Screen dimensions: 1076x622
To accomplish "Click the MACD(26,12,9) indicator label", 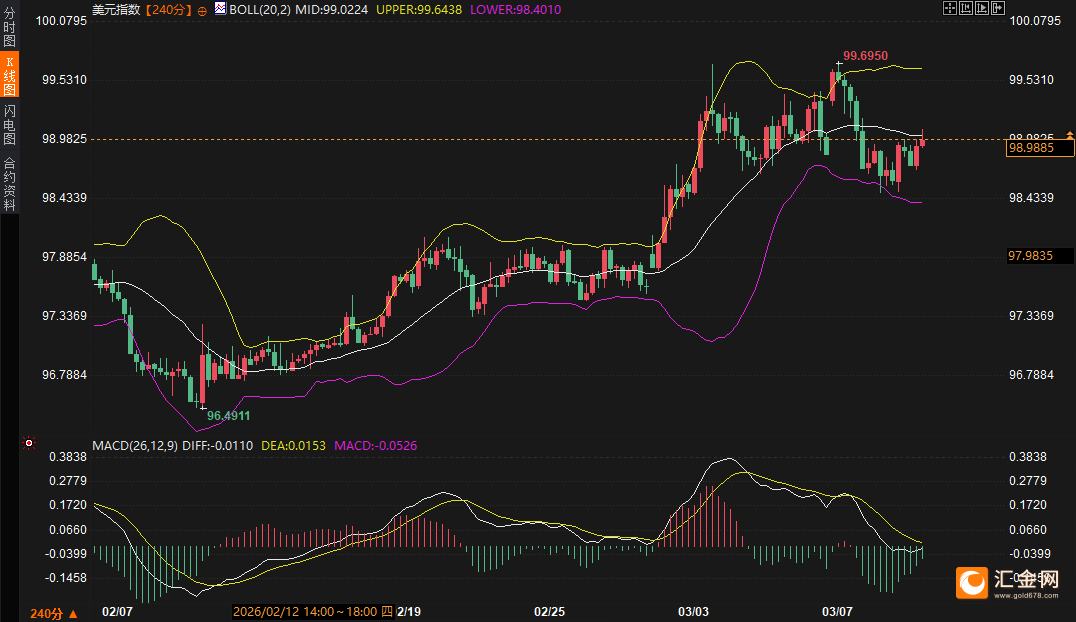I will [x=135, y=444].
